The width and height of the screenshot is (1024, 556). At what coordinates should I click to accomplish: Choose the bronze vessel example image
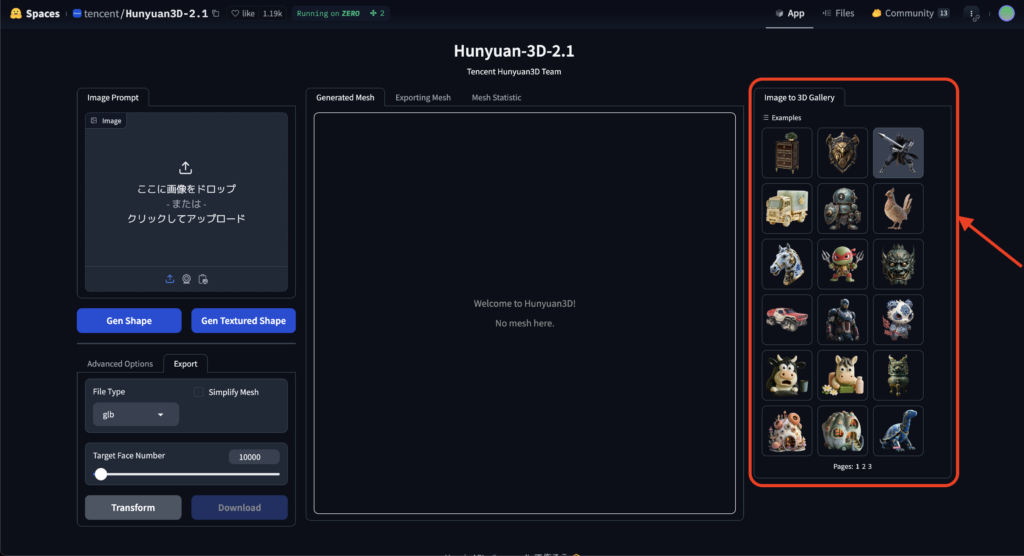tap(898, 375)
